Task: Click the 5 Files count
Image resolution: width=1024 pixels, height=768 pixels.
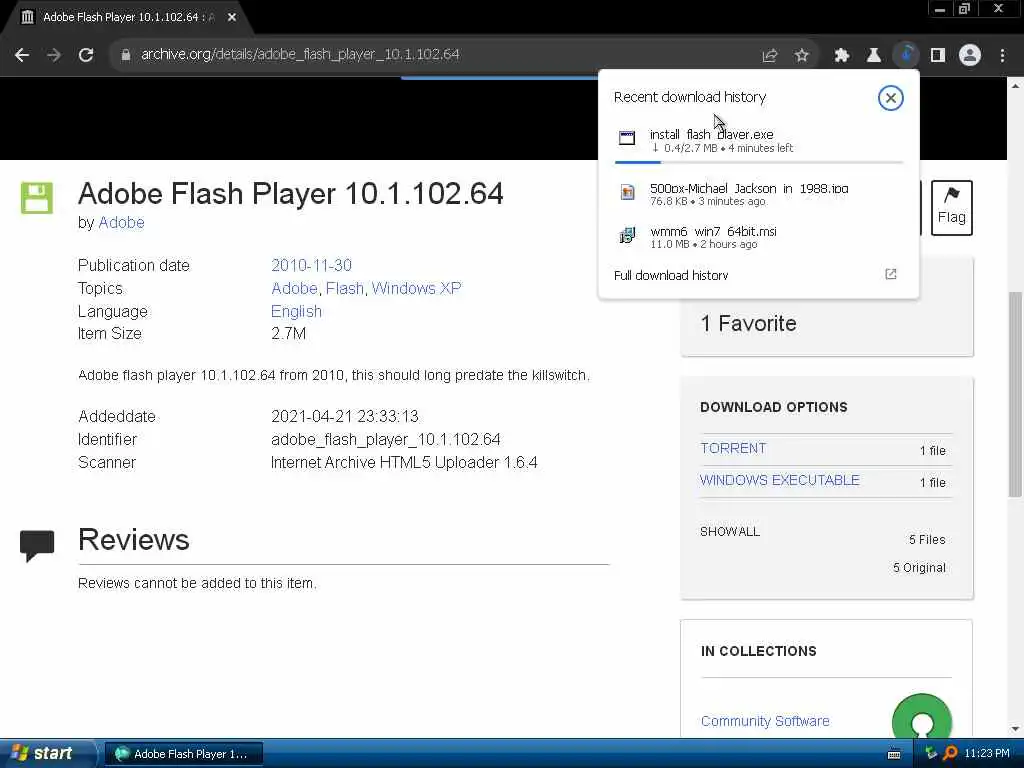Action: click(927, 539)
